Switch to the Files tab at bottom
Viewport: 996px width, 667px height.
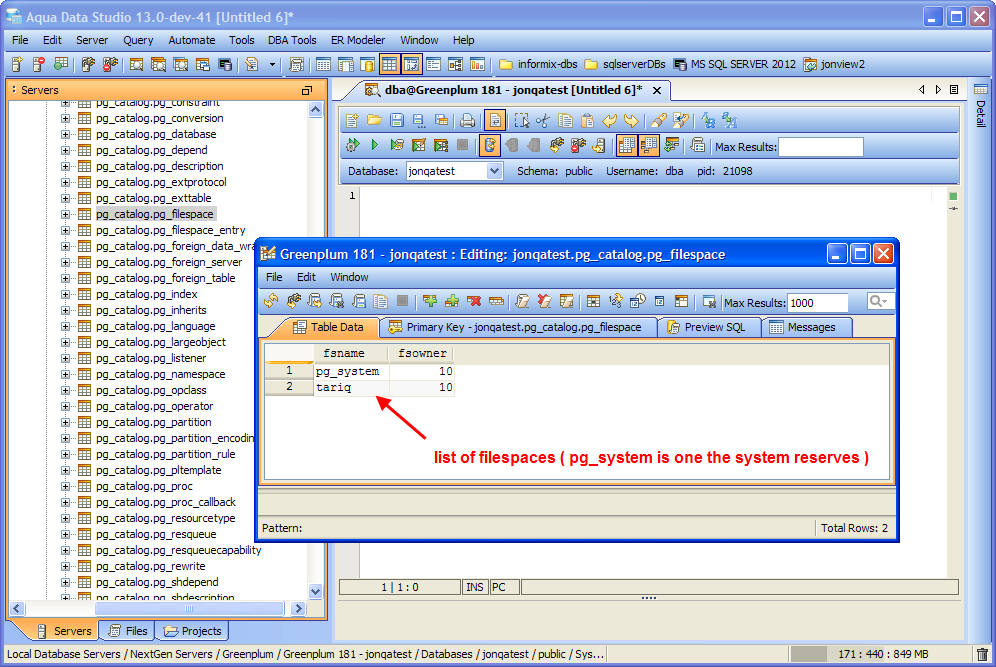(129, 631)
